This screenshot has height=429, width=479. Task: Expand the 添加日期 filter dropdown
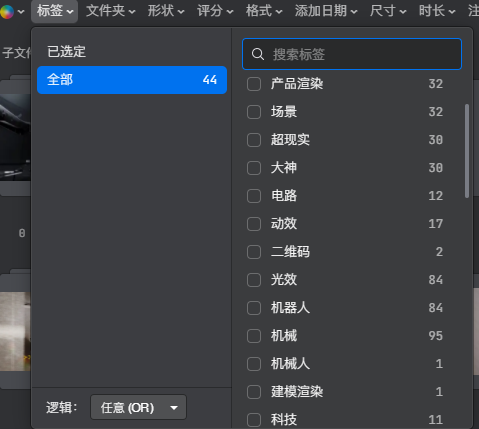[326, 11]
